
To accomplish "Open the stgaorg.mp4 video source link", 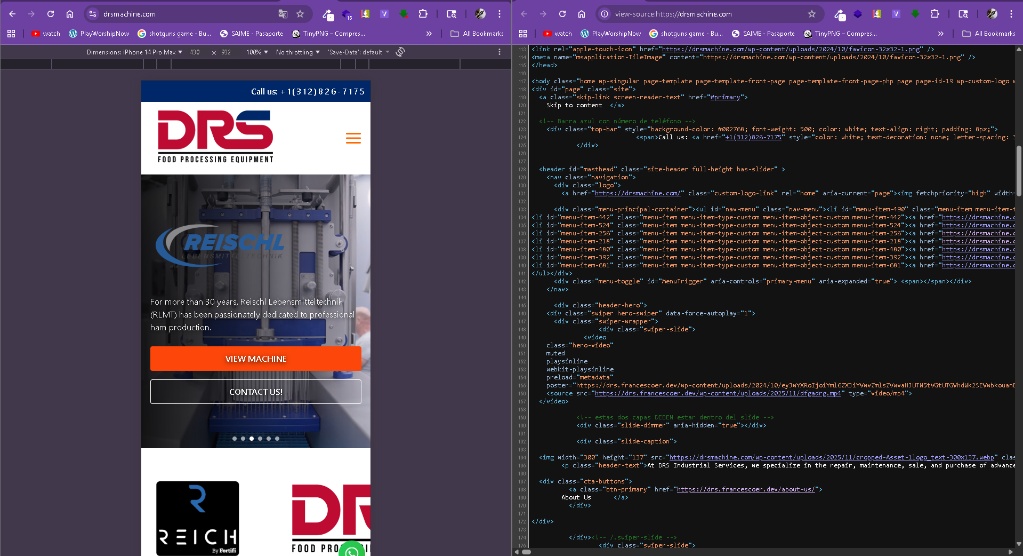I will click(717, 394).
